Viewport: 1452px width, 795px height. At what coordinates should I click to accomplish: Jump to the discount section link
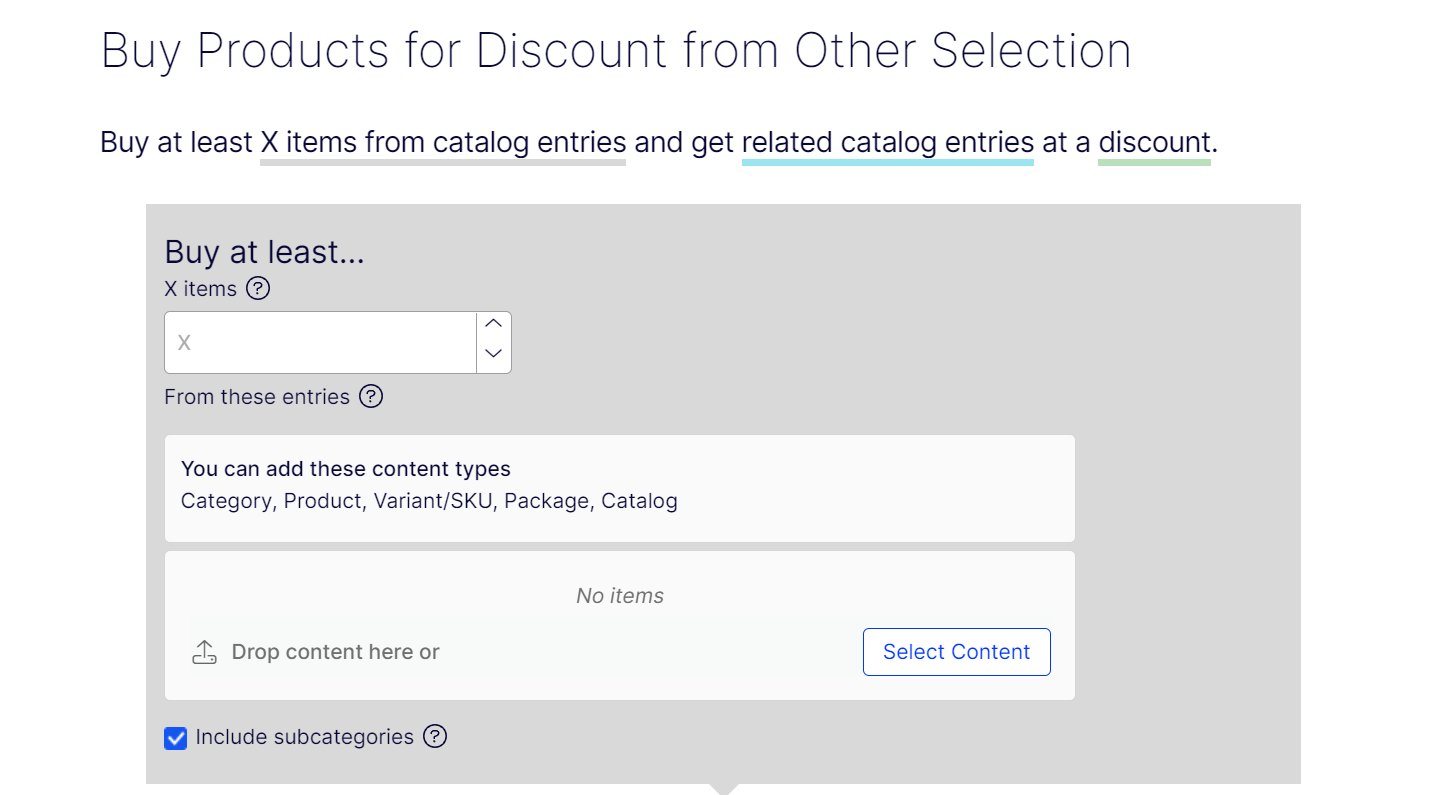coord(1154,143)
